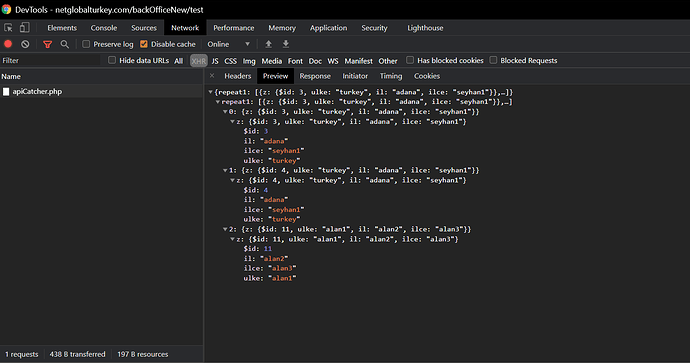Open the Online throttling dropdown

[228, 44]
